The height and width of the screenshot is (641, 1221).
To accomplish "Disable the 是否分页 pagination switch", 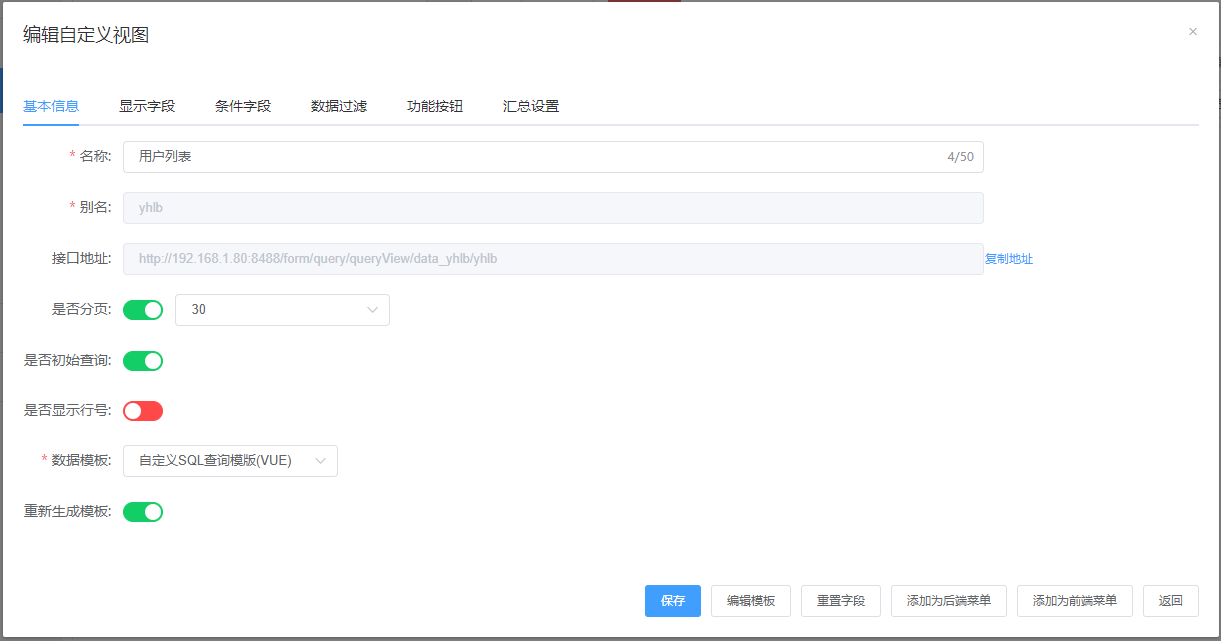I will [143, 310].
